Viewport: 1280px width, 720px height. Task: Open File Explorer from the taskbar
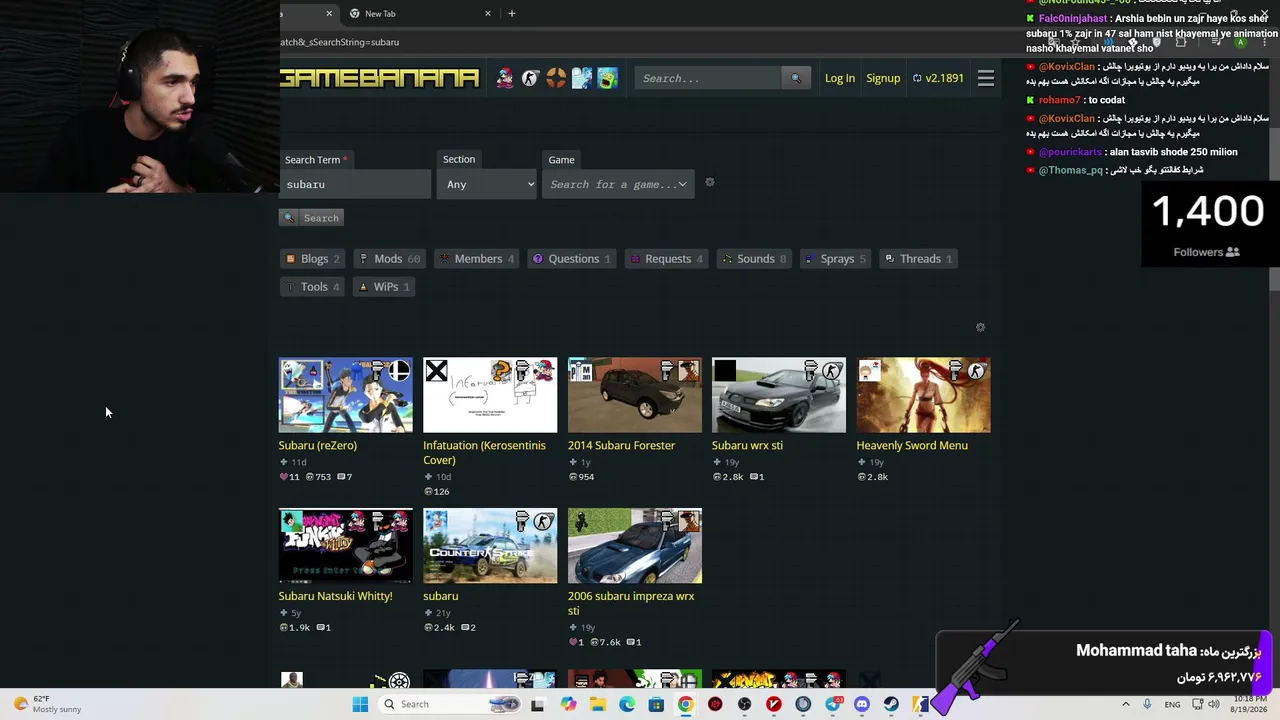click(x=598, y=704)
